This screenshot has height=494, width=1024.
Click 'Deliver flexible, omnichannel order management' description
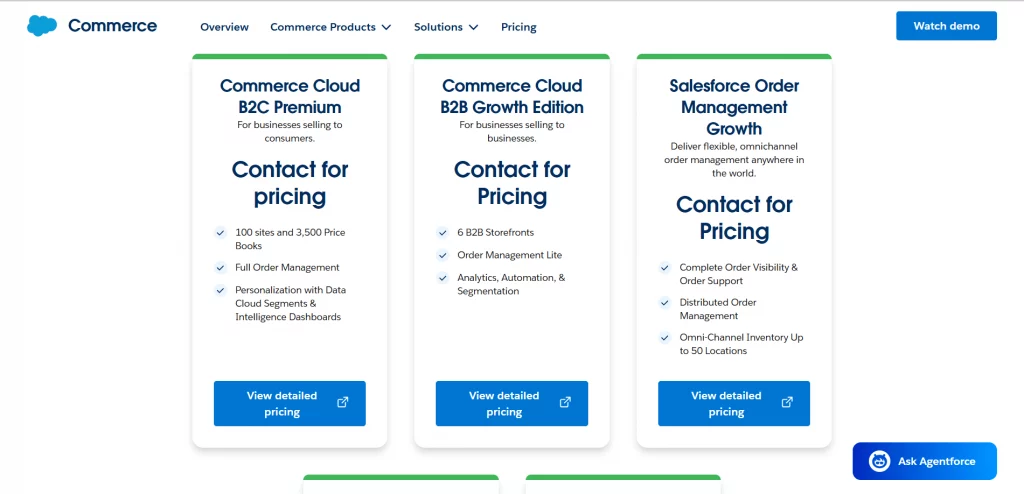pyautogui.click(x=734, y=159)
